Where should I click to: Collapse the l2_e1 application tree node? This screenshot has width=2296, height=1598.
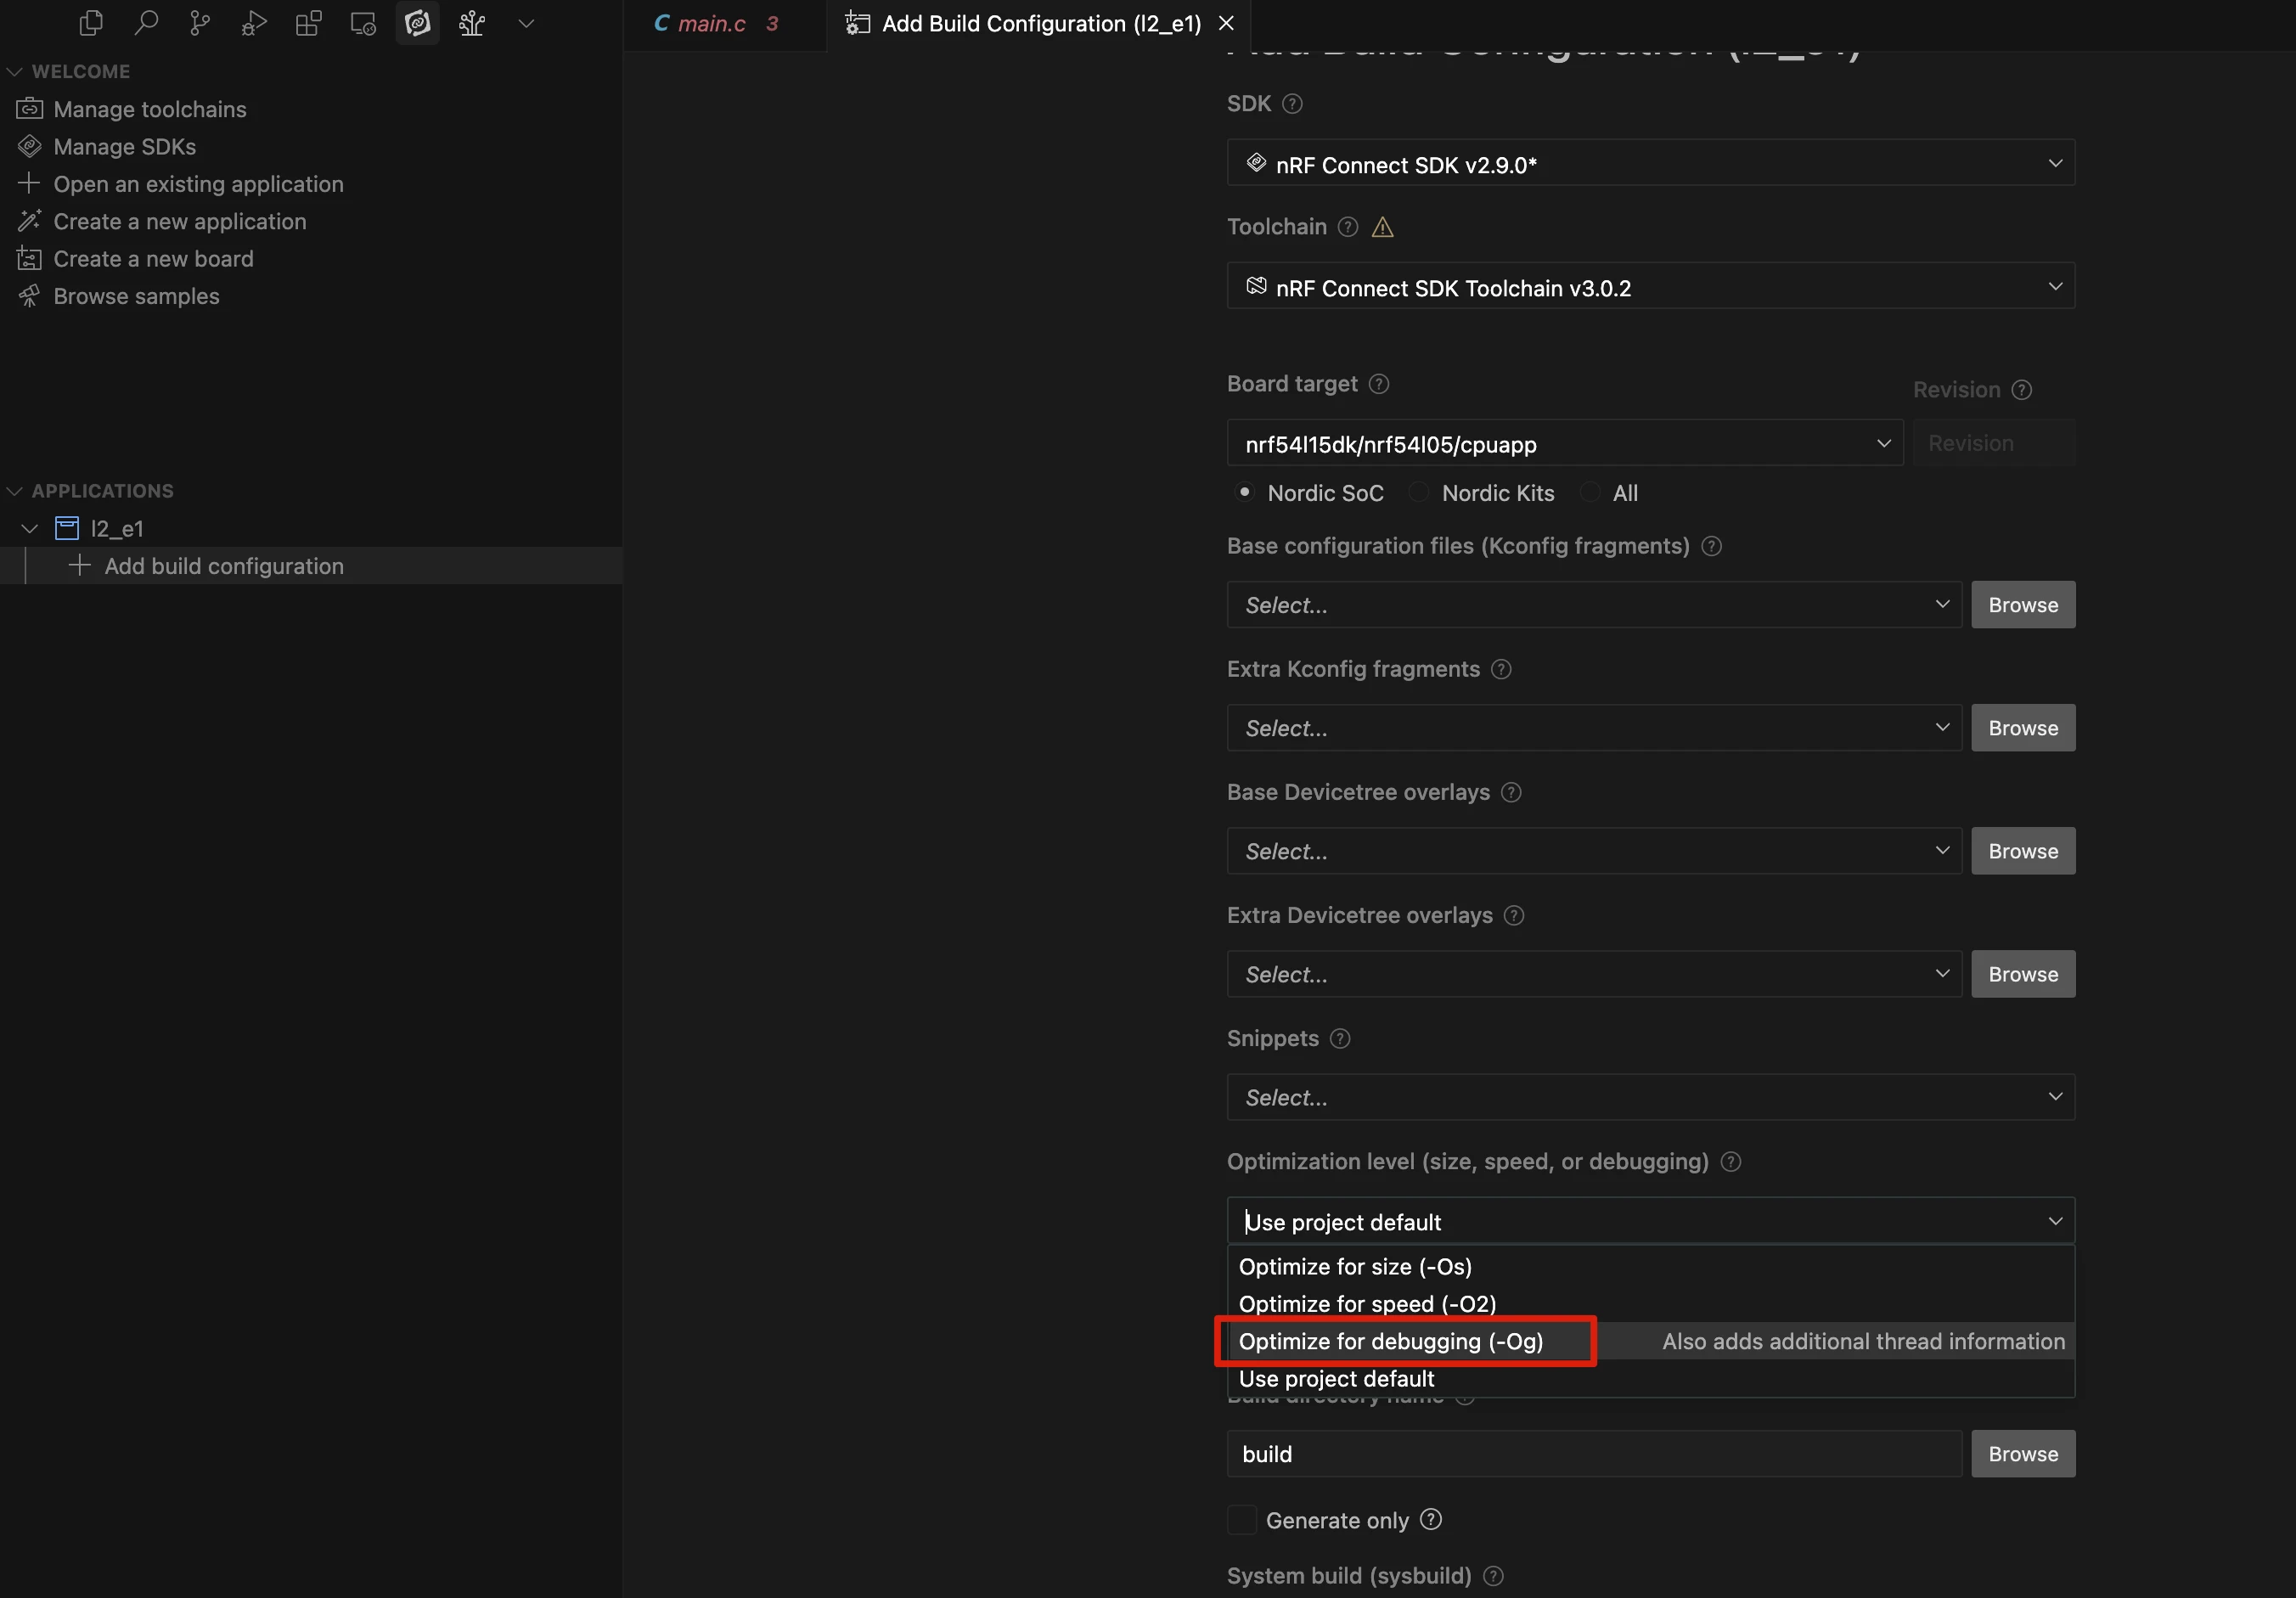pyautogui.click(x=30, y=528)
